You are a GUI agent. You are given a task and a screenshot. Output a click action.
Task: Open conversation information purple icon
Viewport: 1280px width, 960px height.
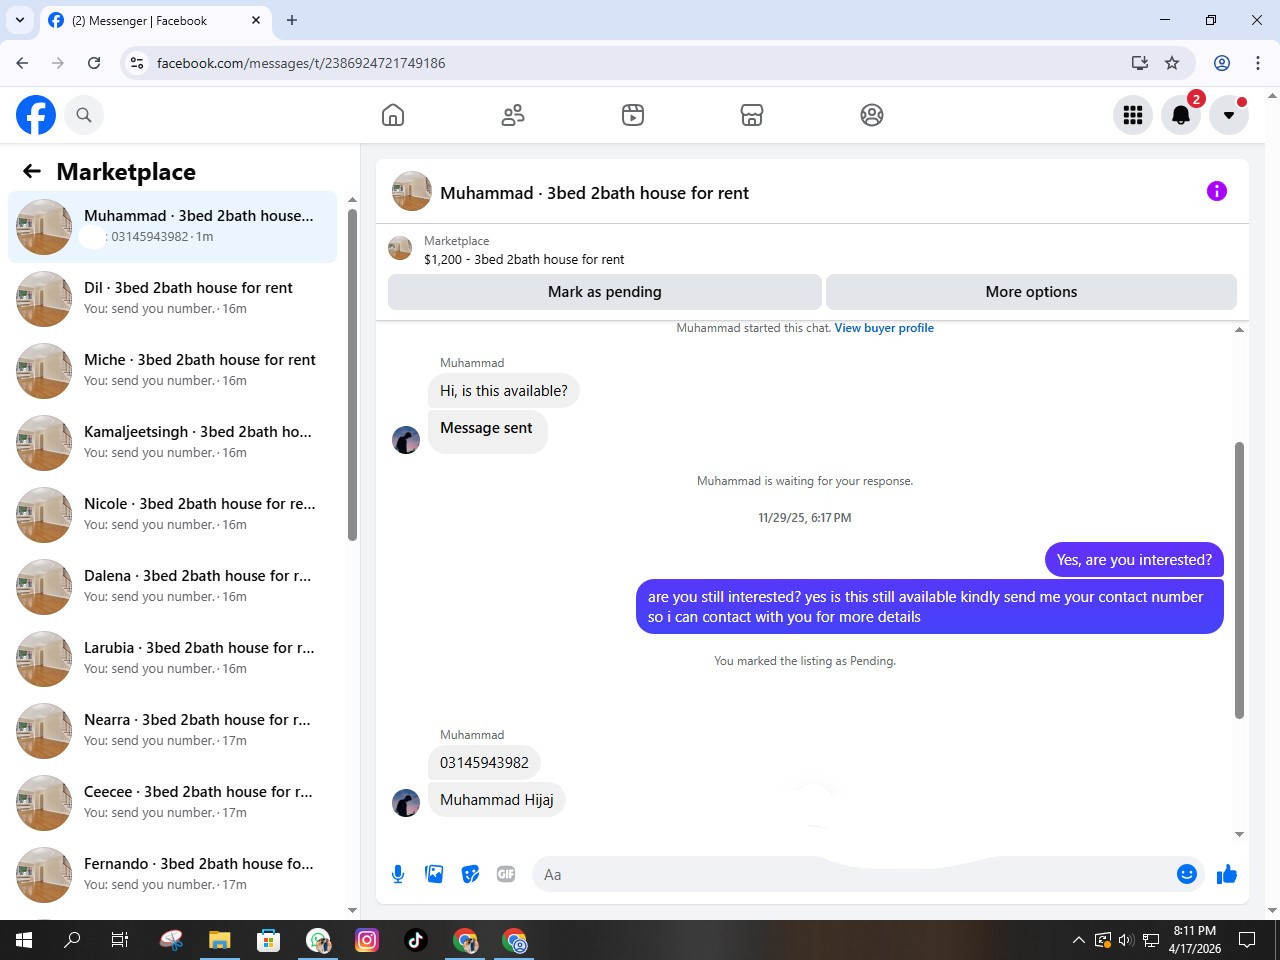click(x=1217, y=191)
